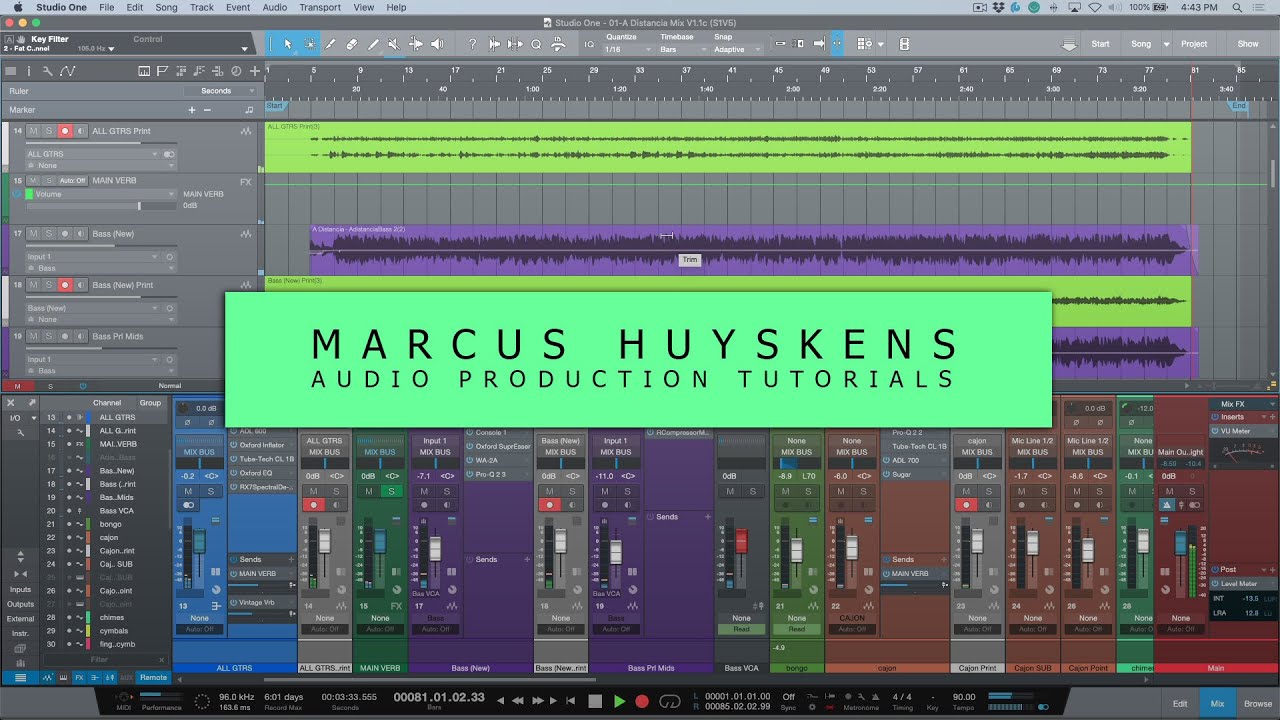Open the Song menu
The height and width of the screenshot is (720, 1280).
pos(166,7)
